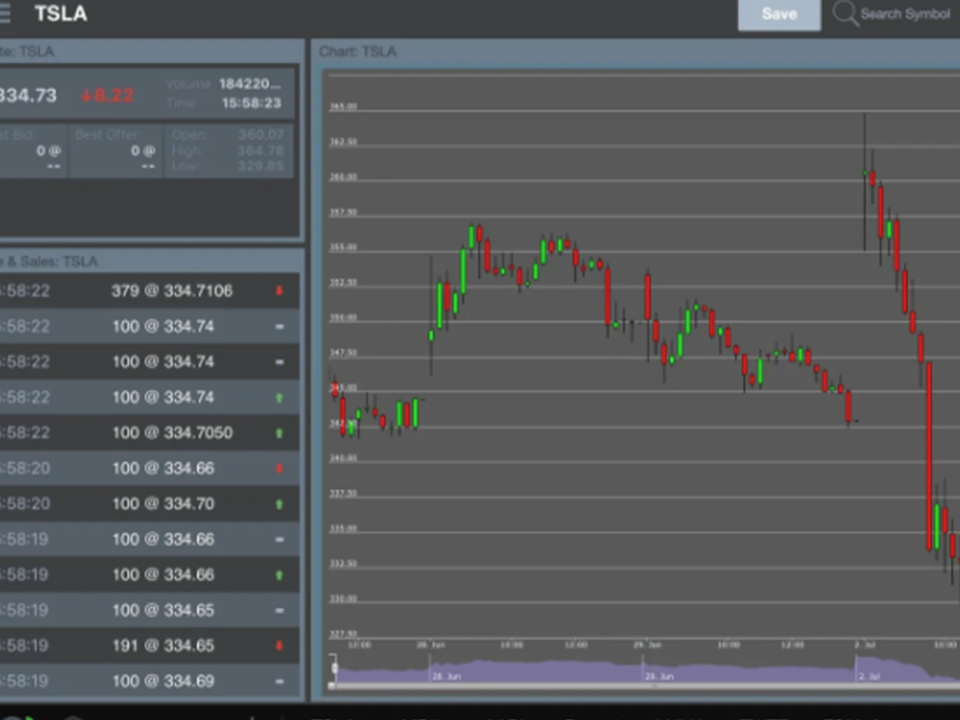Click red down tick on 379 @ 334.7106 trade
The width and height of the screenshot is (960, 720).
[x=279, y=291]
